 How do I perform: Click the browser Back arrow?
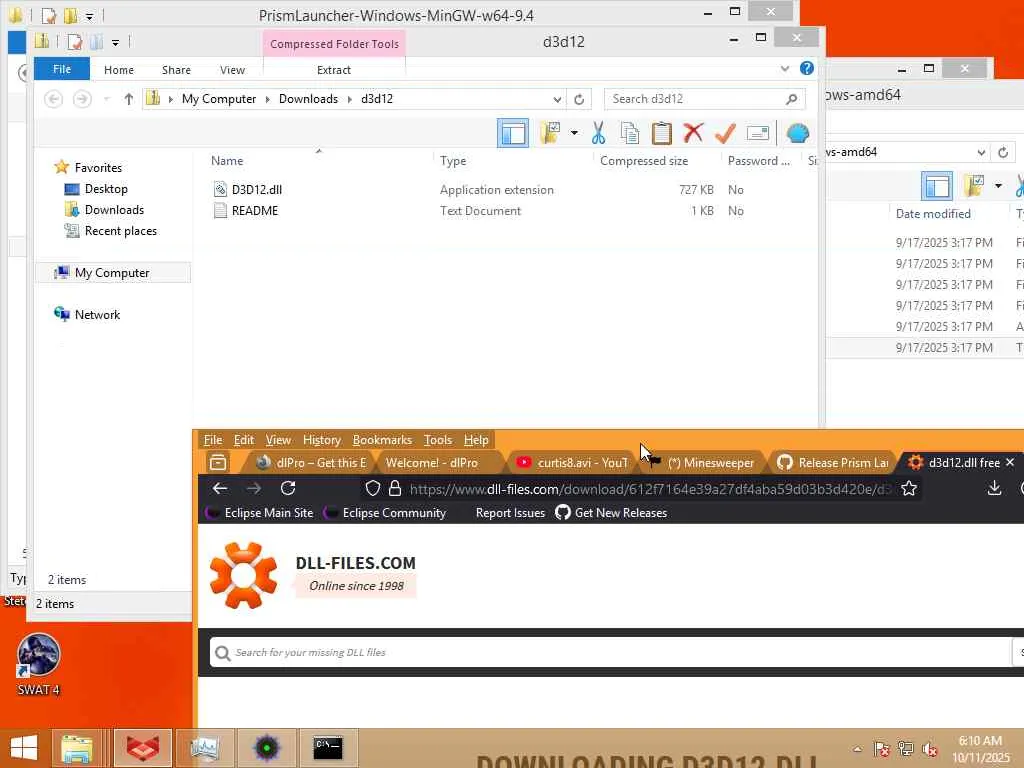pos(220,488)
